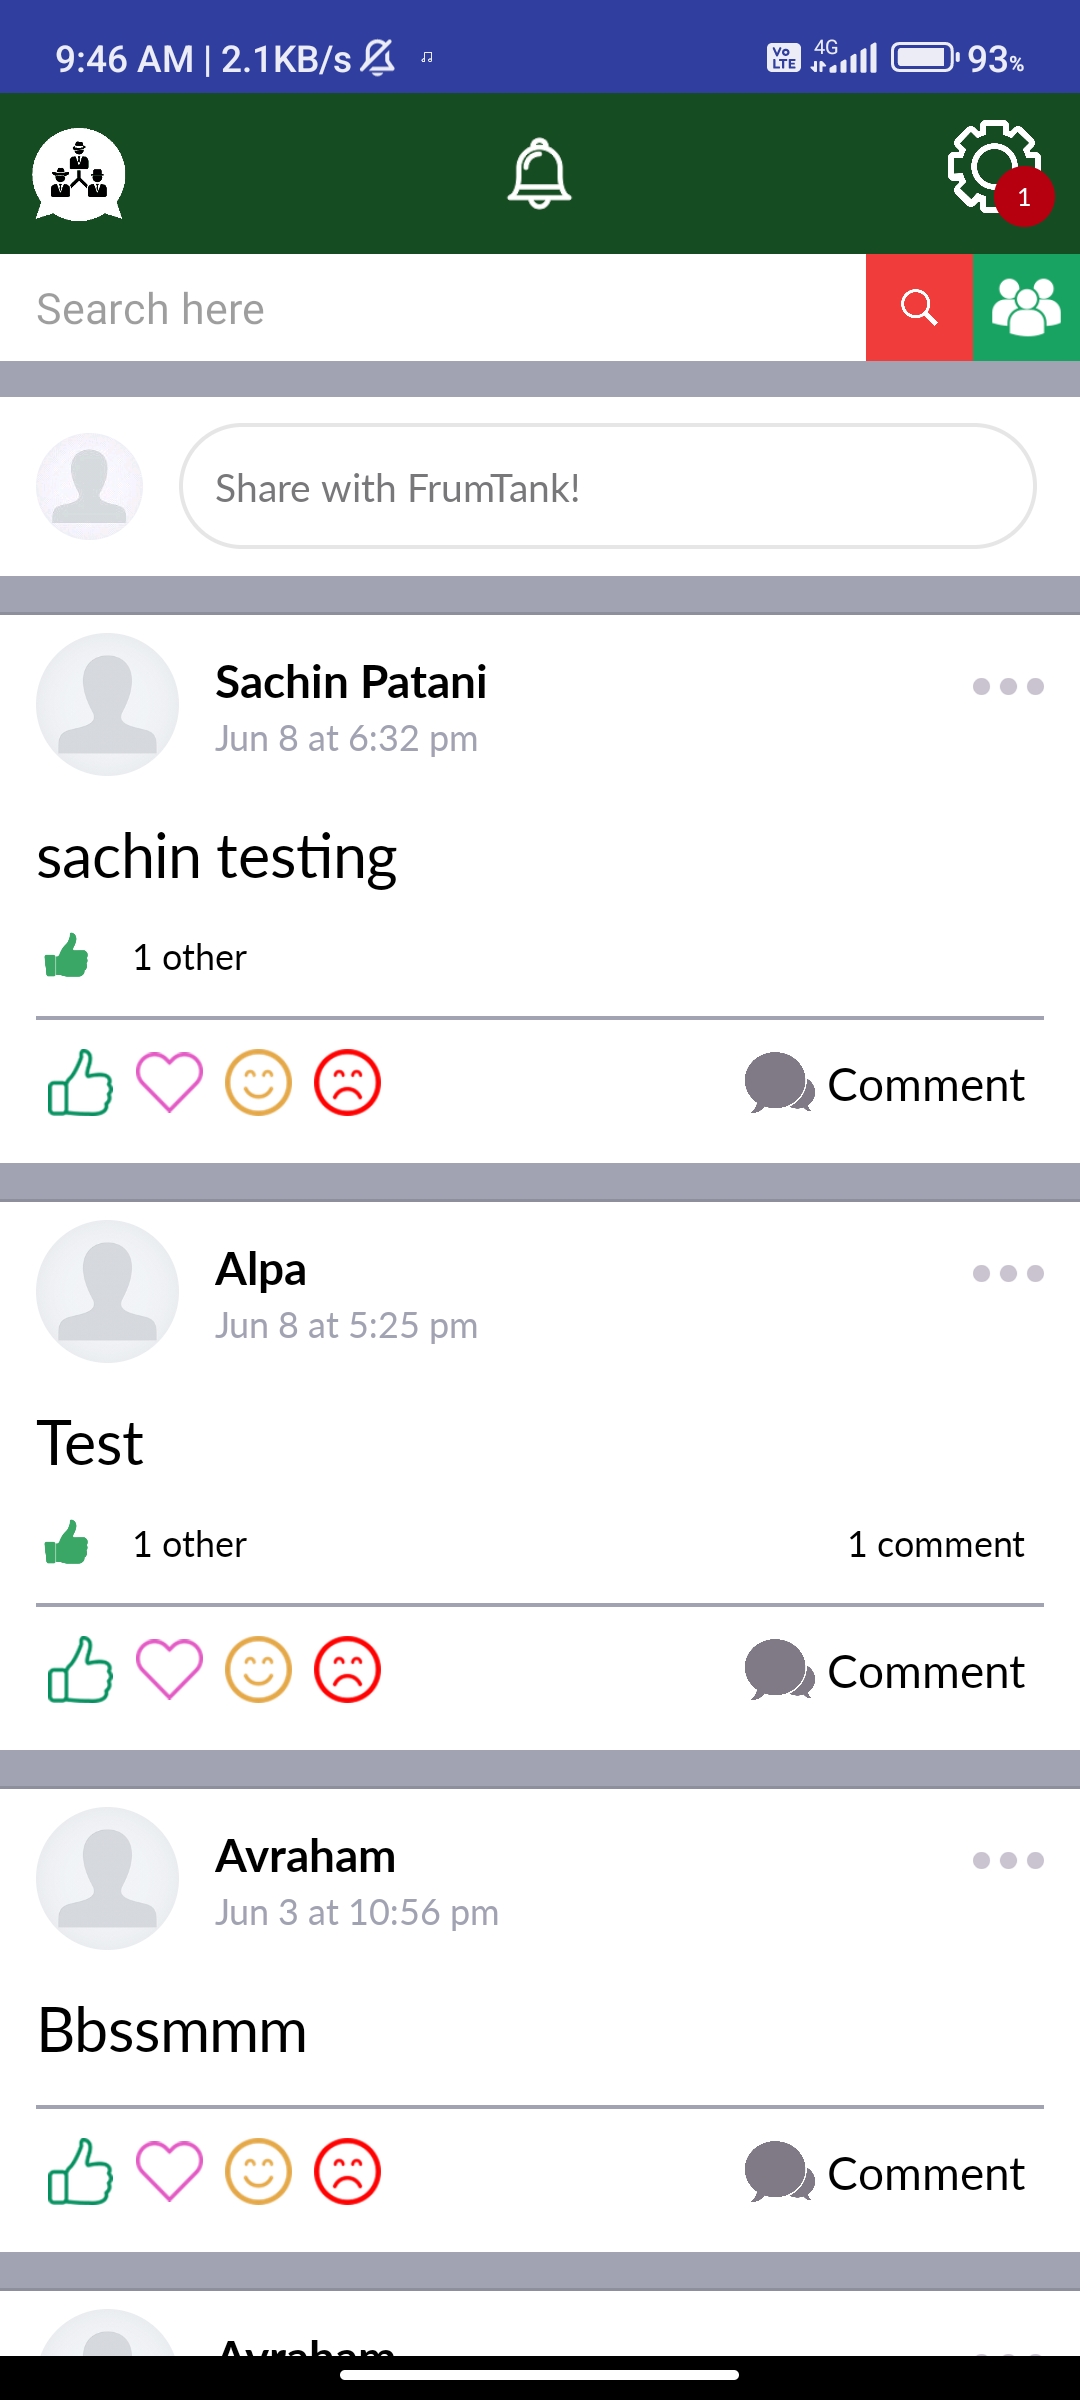React with sad face on Alpa's post
Image resolution: width=1080 pixels, height=2400 pixels.
[x=347, y=1669]
